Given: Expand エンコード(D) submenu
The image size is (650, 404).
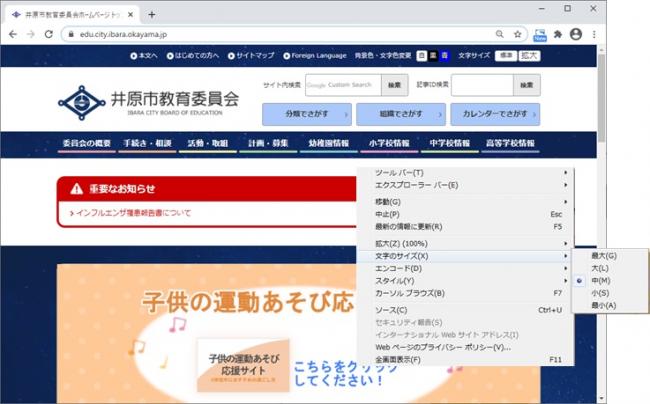Looking at the screenshot, I should tap(466, 269).
